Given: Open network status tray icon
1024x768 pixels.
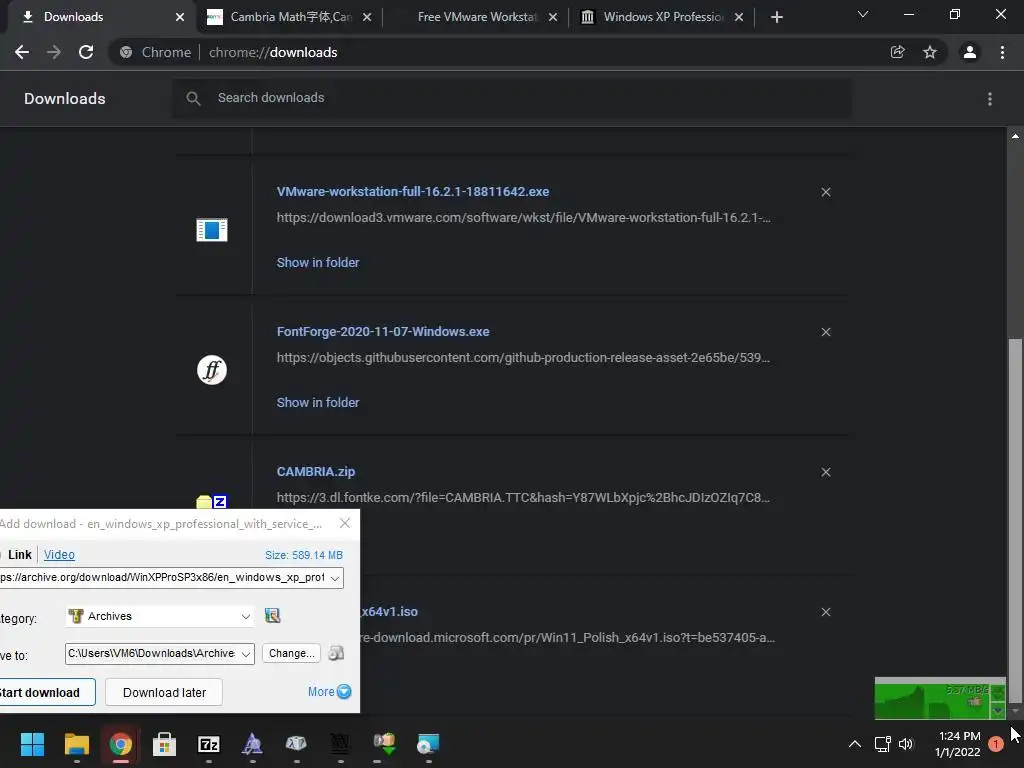Looking at the screenshot, I should pos(883,744).
